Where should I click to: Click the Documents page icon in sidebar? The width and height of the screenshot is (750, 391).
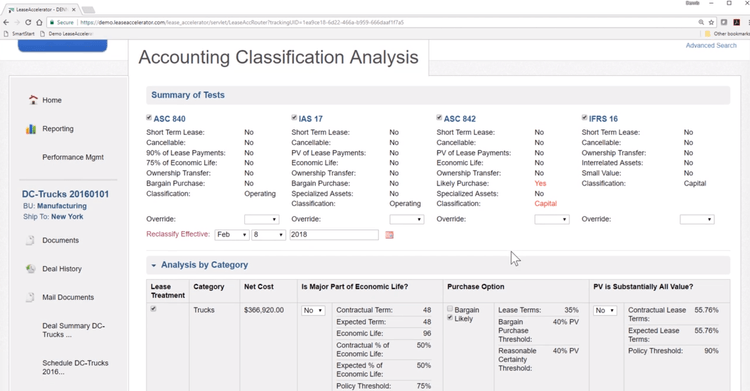coord(30,240)
